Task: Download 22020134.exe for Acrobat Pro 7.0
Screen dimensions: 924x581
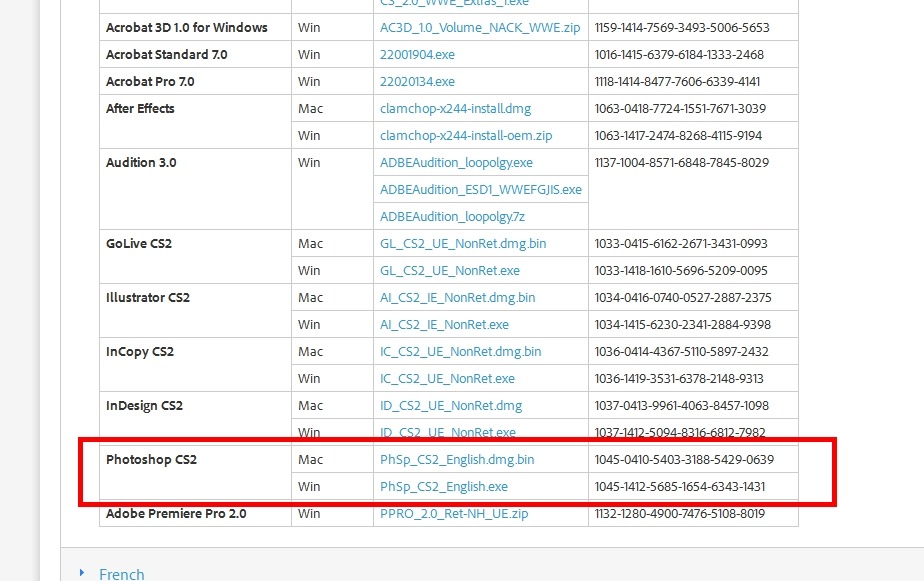Action: coord(417,82)
